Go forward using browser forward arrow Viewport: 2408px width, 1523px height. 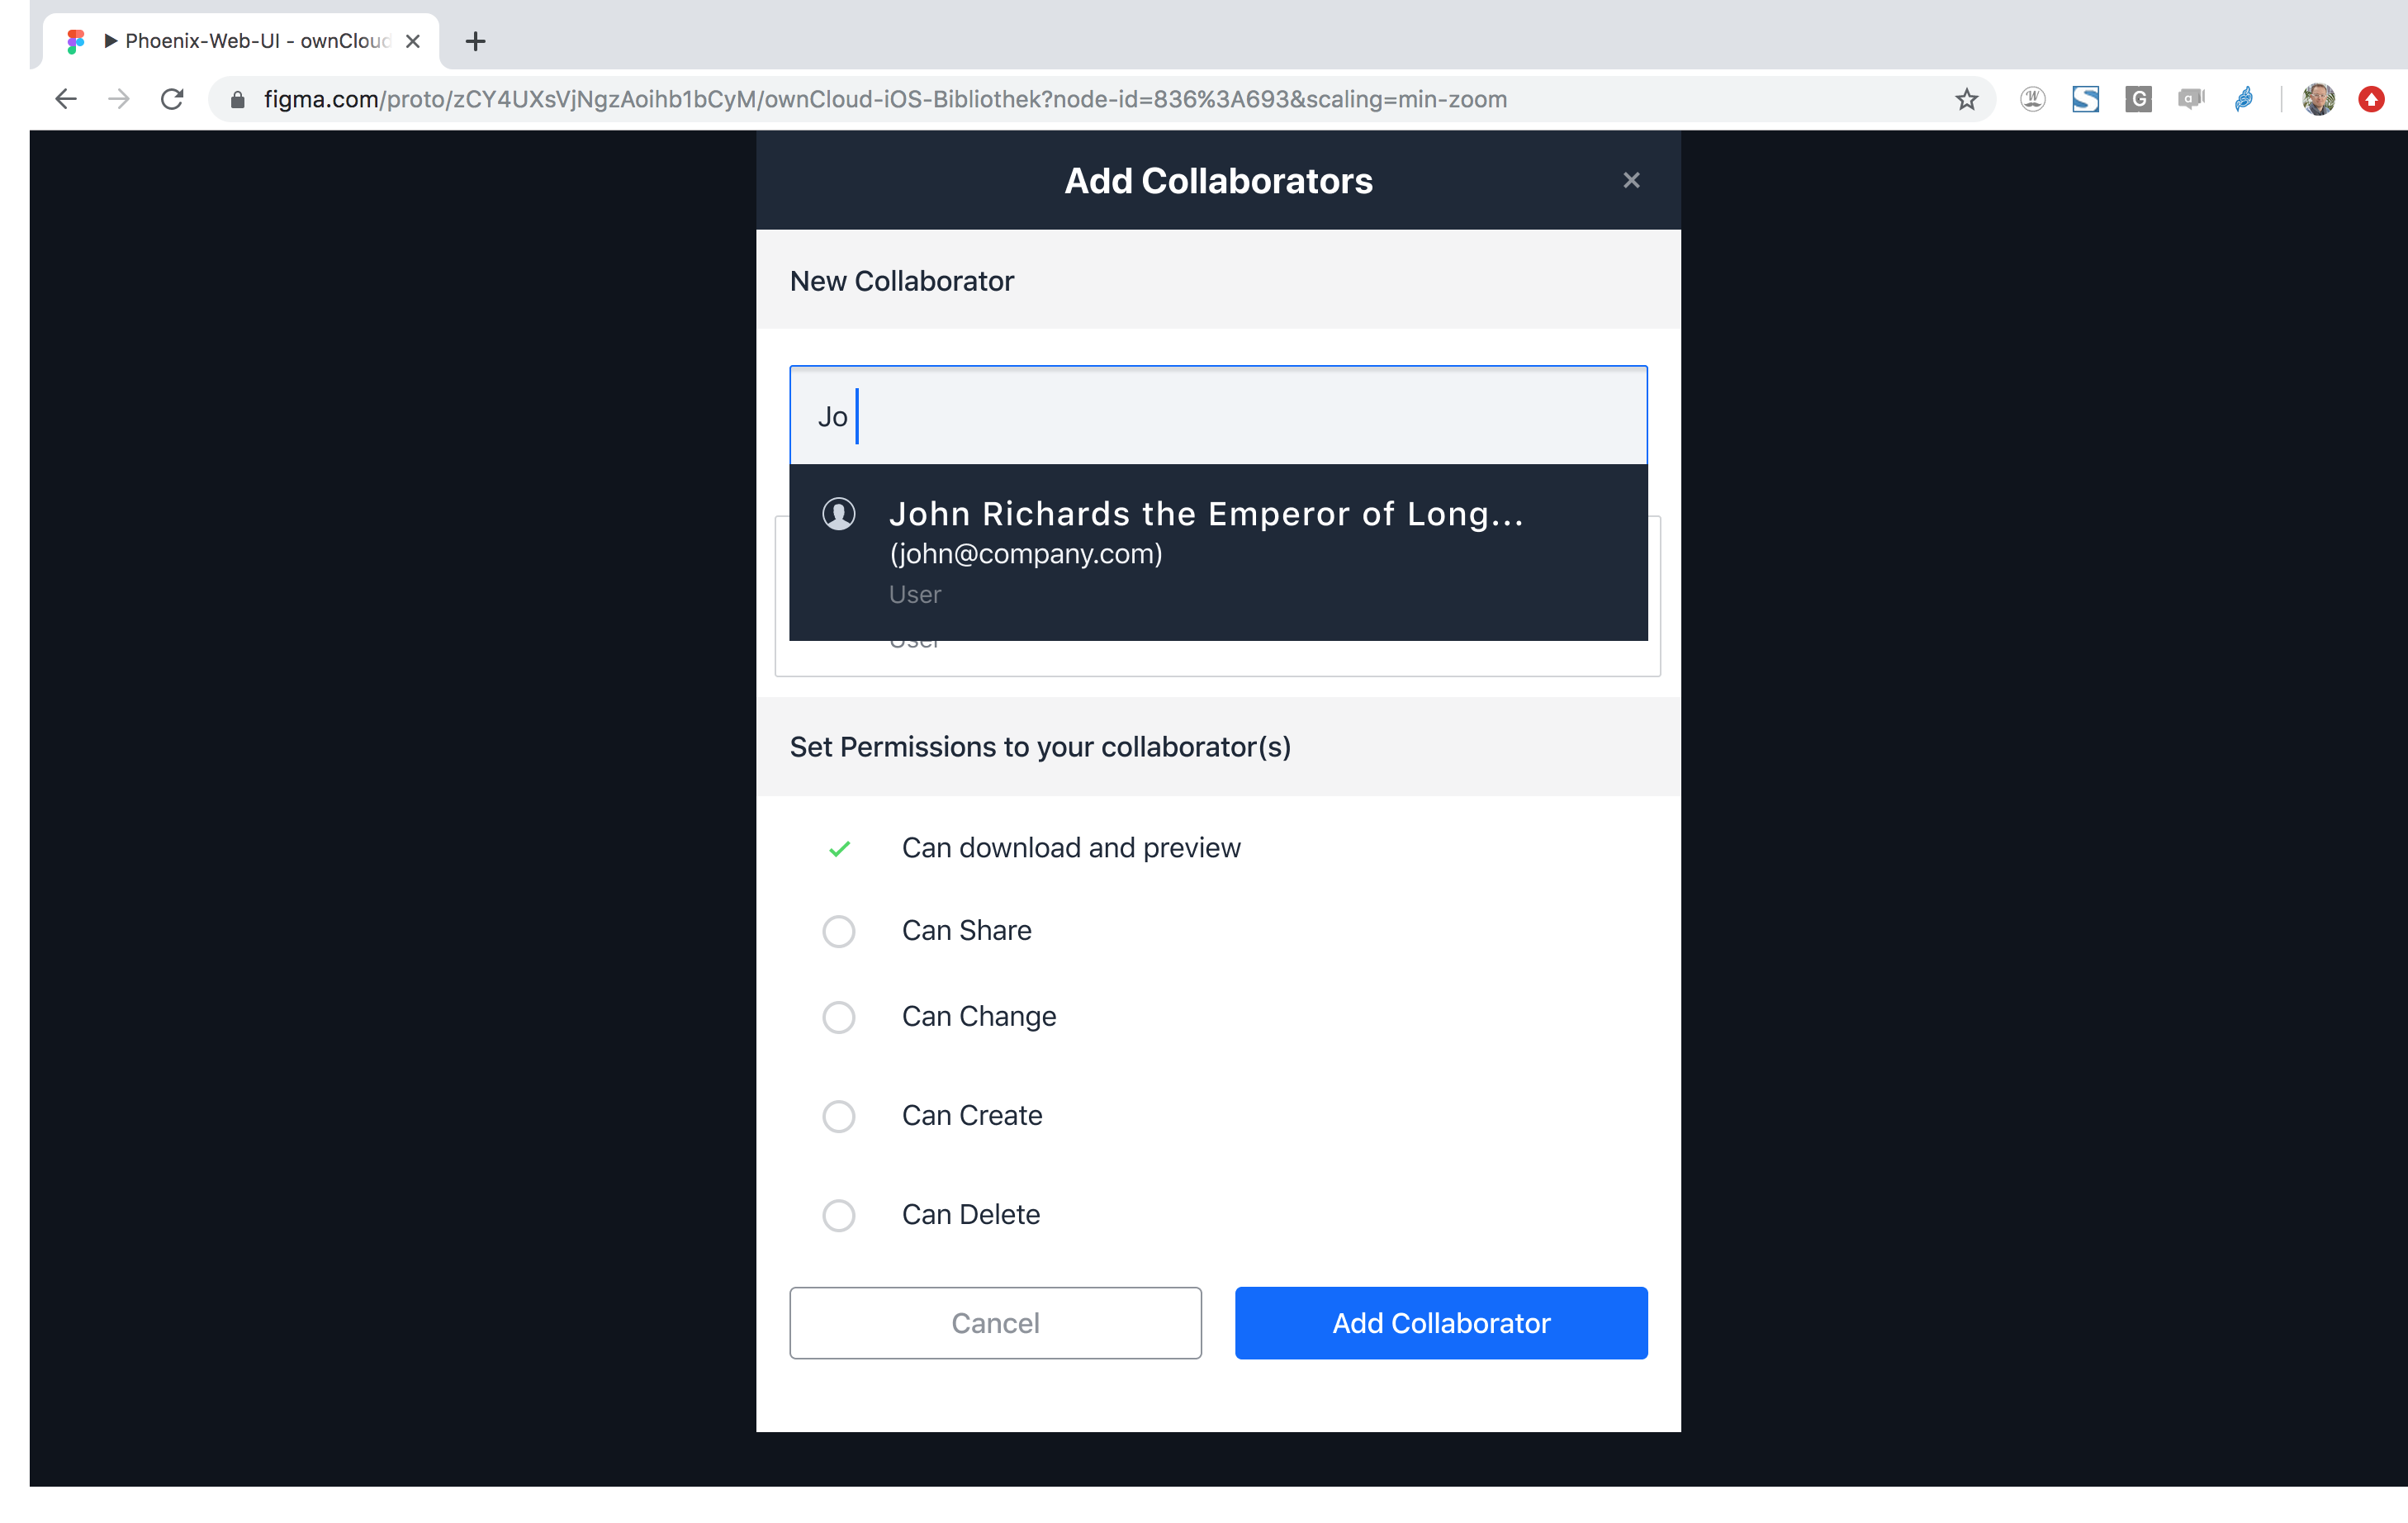point(119,99)
